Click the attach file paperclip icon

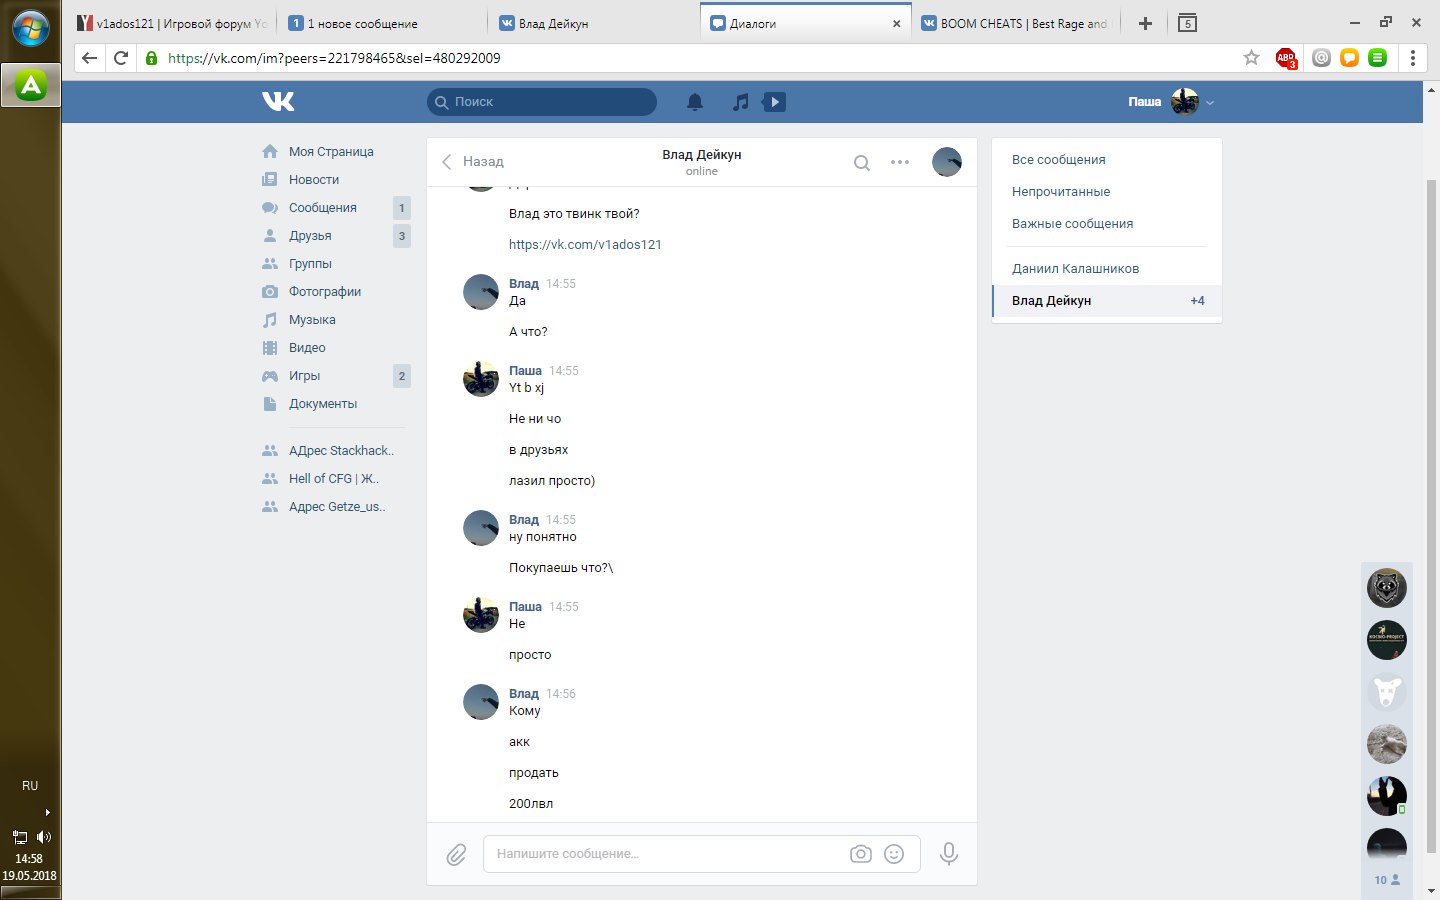click(456, 854)
